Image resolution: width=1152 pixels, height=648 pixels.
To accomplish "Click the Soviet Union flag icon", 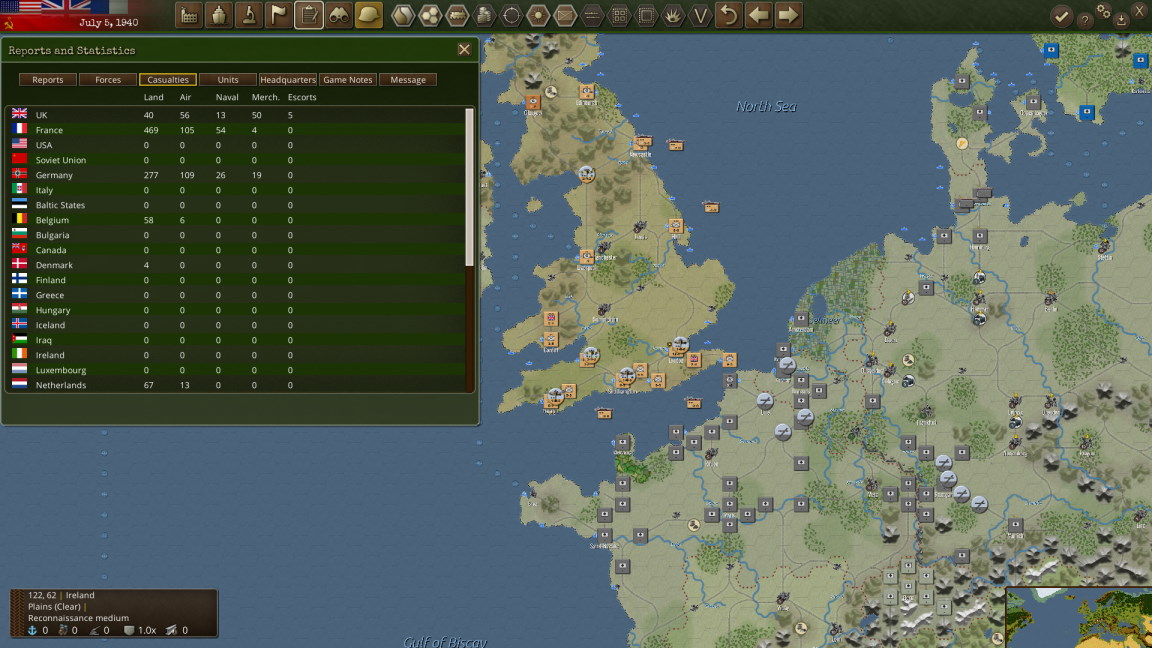I will pyautogui.click(x=20, y=159).
